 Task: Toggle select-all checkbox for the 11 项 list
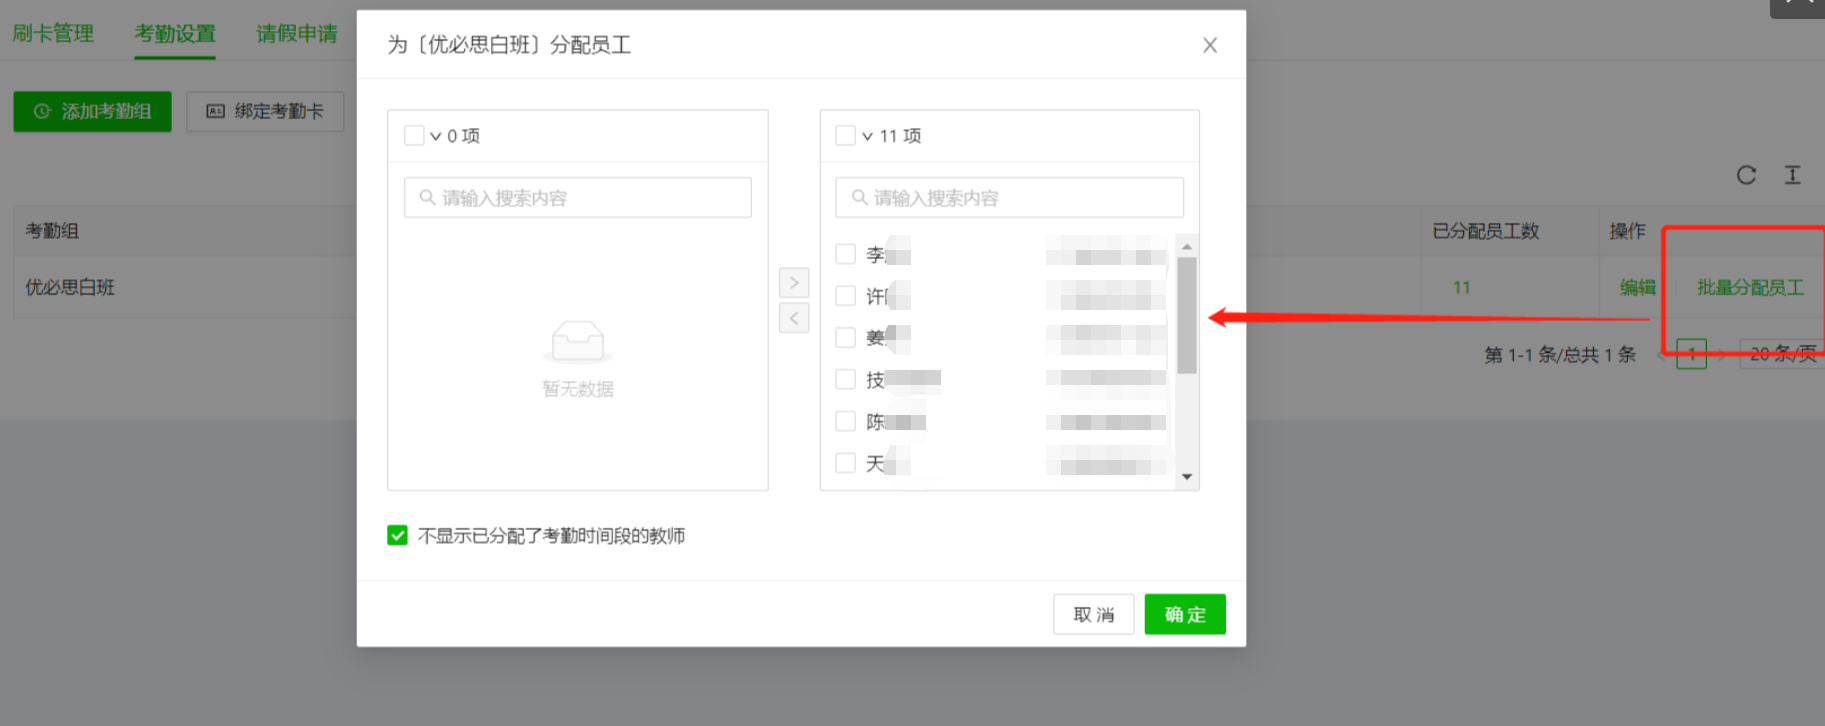click(845, 135)
